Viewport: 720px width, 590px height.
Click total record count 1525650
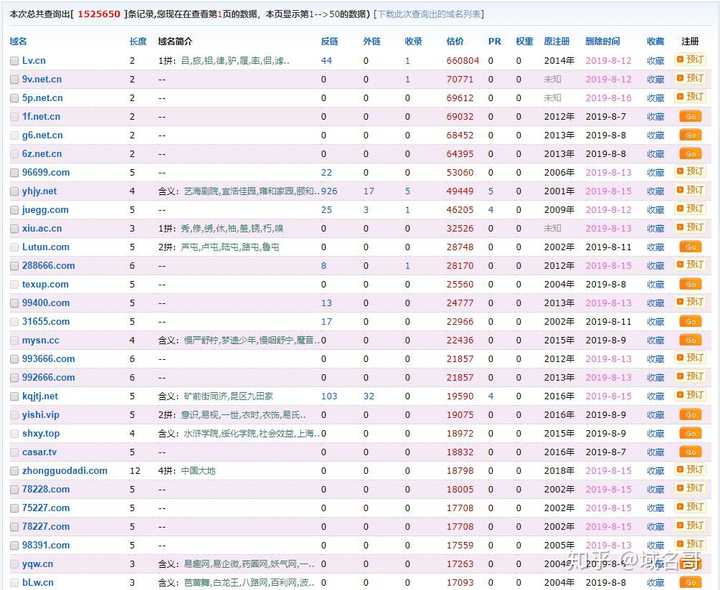coord(99,14)
